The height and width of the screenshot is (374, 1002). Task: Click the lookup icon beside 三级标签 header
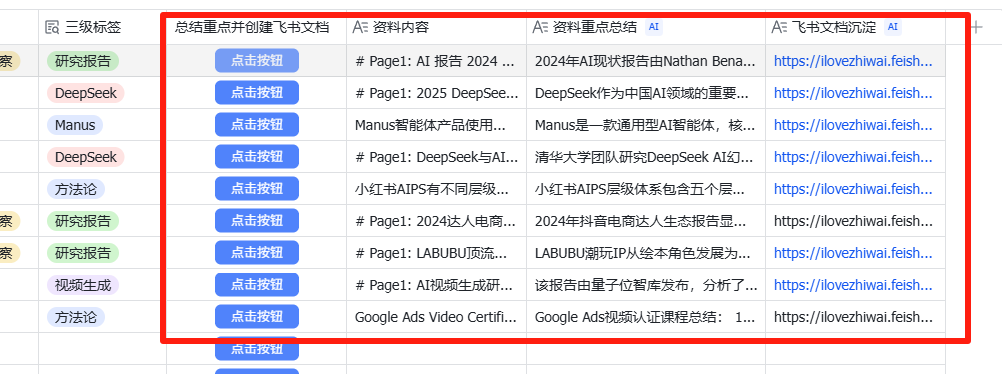(x=52, y=27)
